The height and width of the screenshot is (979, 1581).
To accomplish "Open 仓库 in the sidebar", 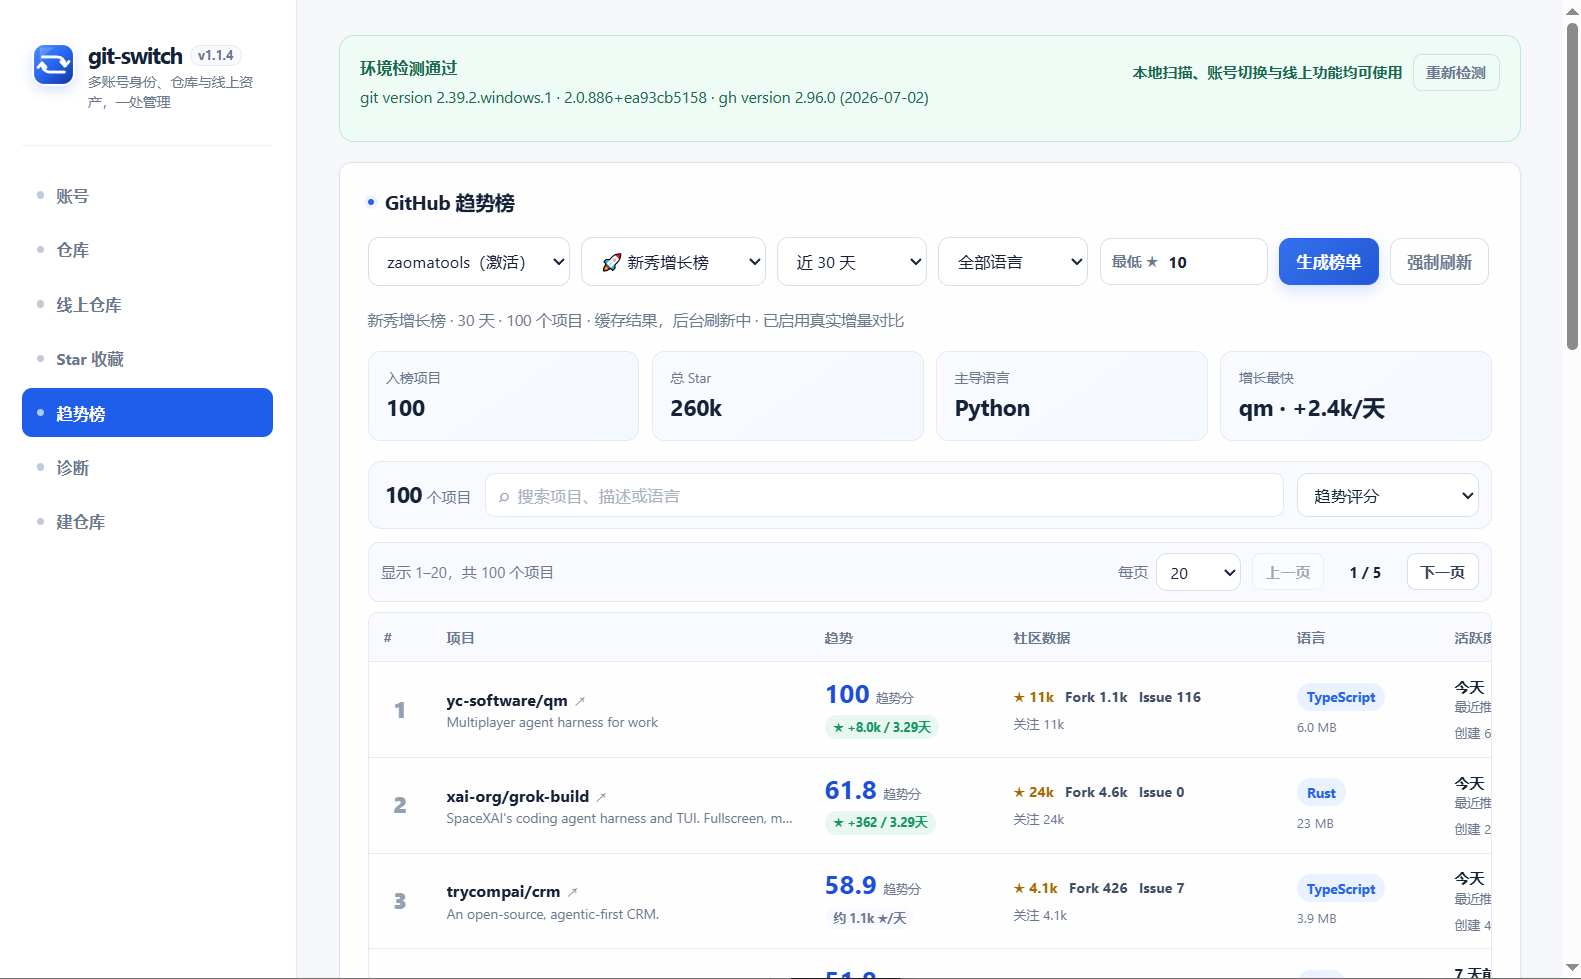I will click(x=147, y=250).
